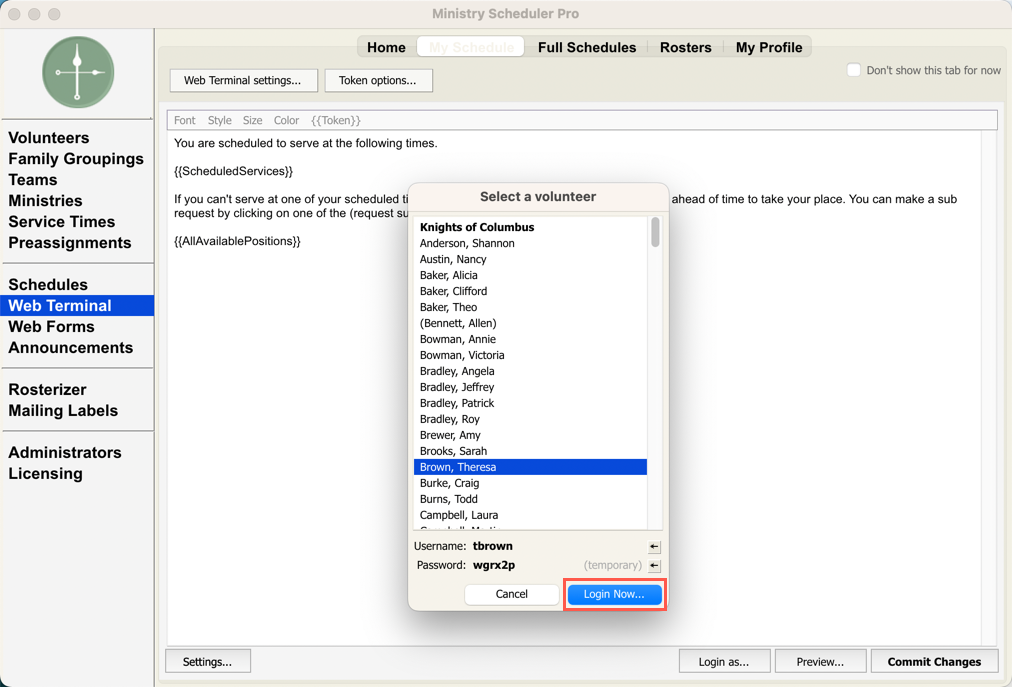1012x687 pixels.
Task: Select volunteer Burke, Craig
Action: (x=531, y=484)
